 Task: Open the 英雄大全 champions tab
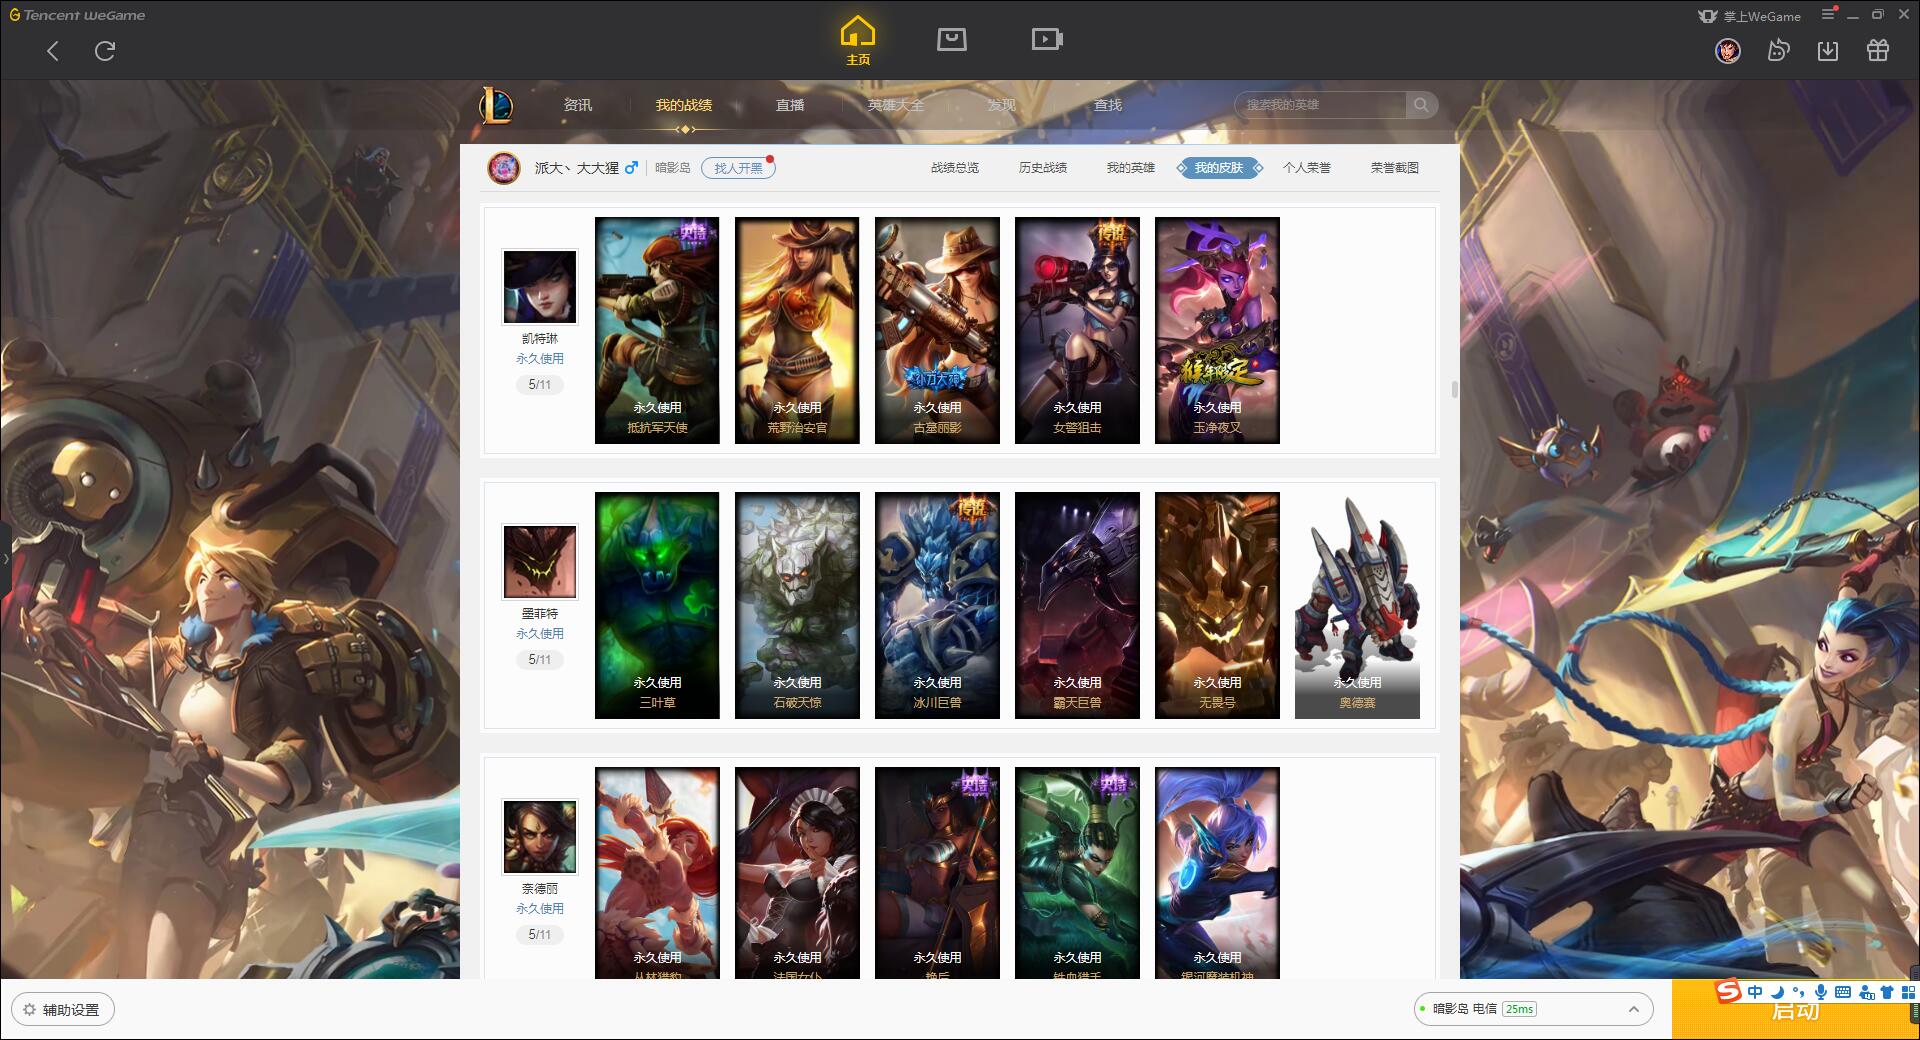pos(896,105)
